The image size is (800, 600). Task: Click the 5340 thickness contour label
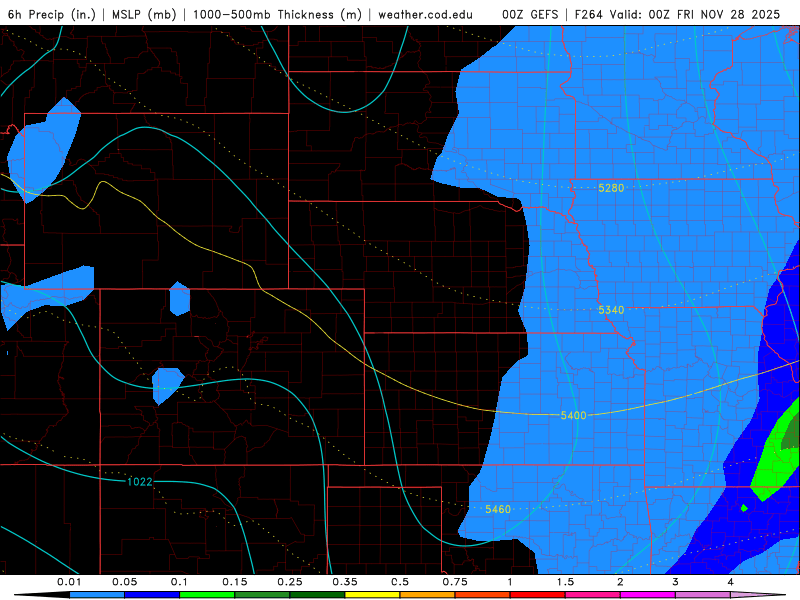pos(611,310)
